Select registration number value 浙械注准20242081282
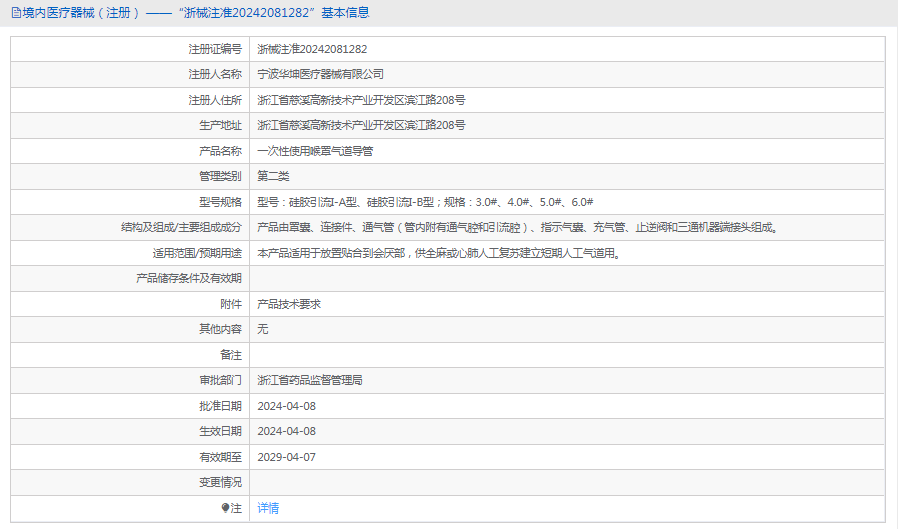The image size is (898, 529). click(312, 49)
